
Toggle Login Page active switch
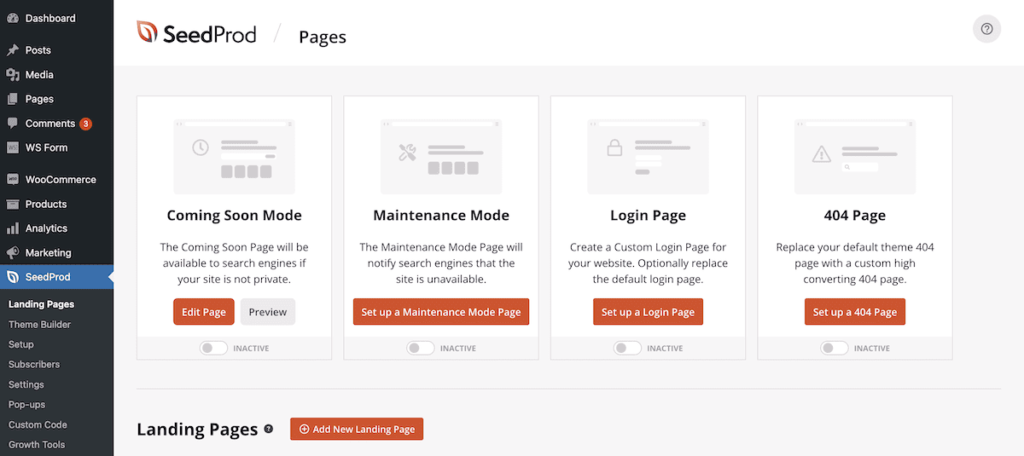[x=627, y=348]
